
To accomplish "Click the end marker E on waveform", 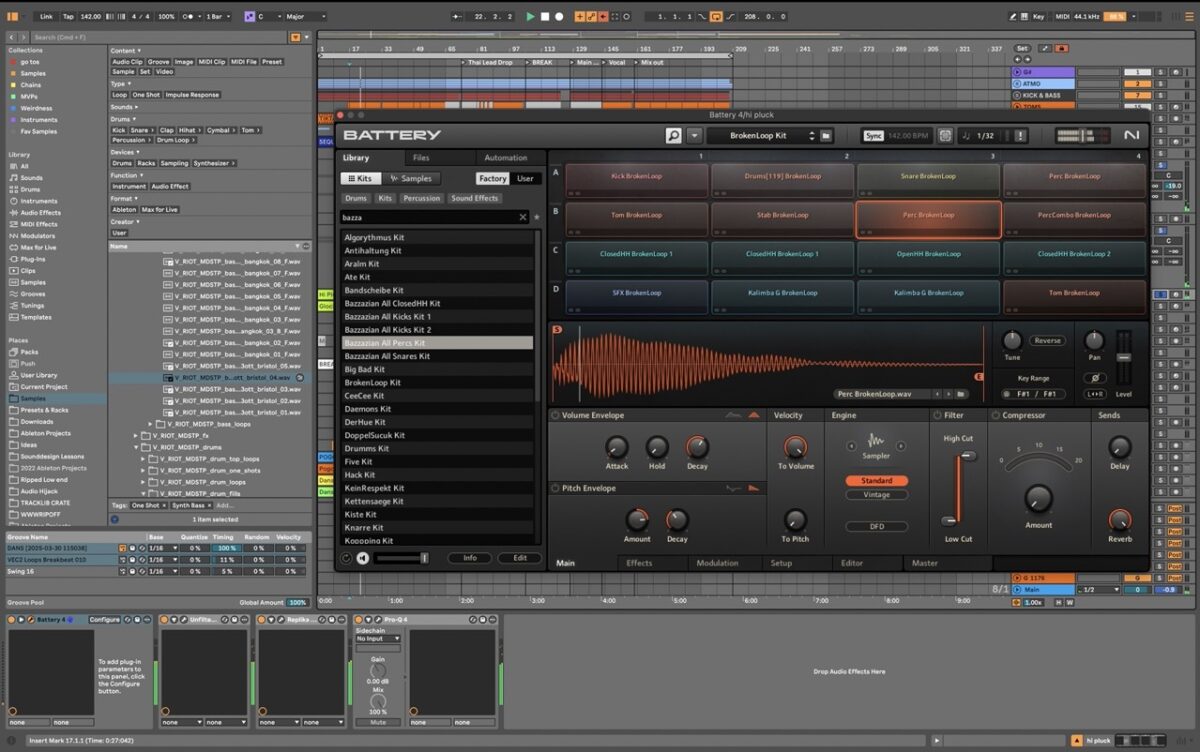I will click(x=978, y=376).
